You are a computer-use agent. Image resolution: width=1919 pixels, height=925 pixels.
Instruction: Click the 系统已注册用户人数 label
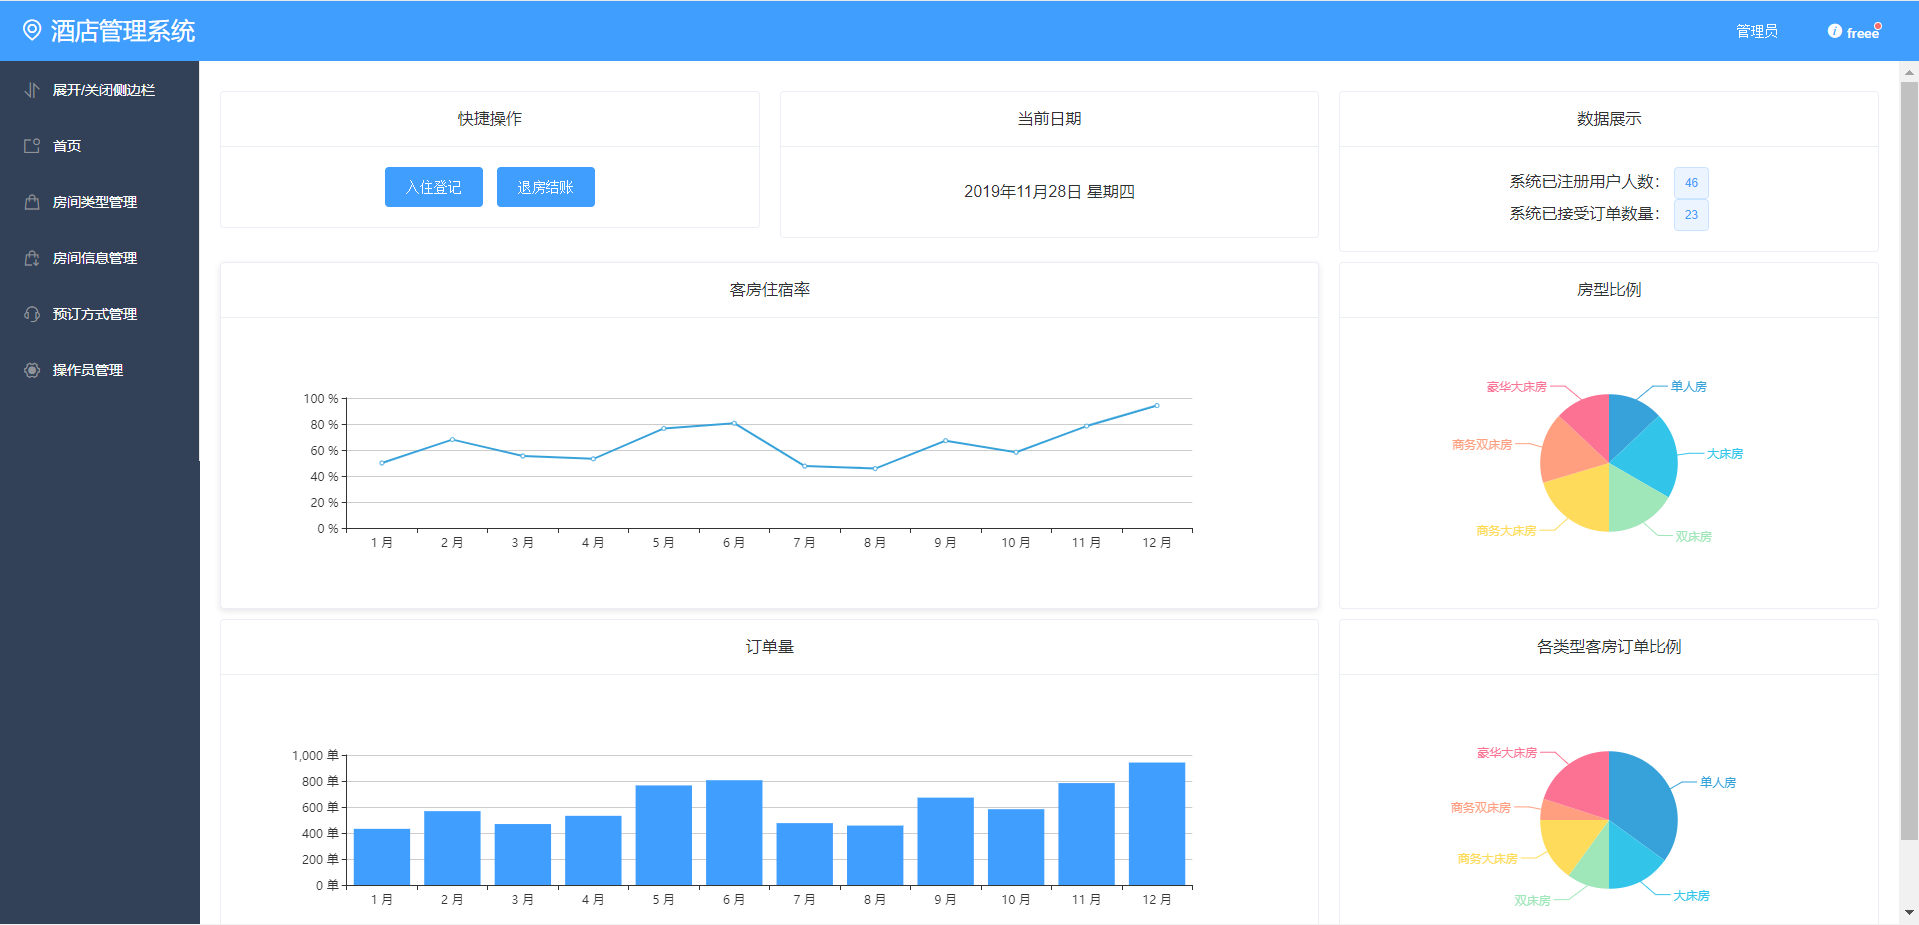(1584, 182)
